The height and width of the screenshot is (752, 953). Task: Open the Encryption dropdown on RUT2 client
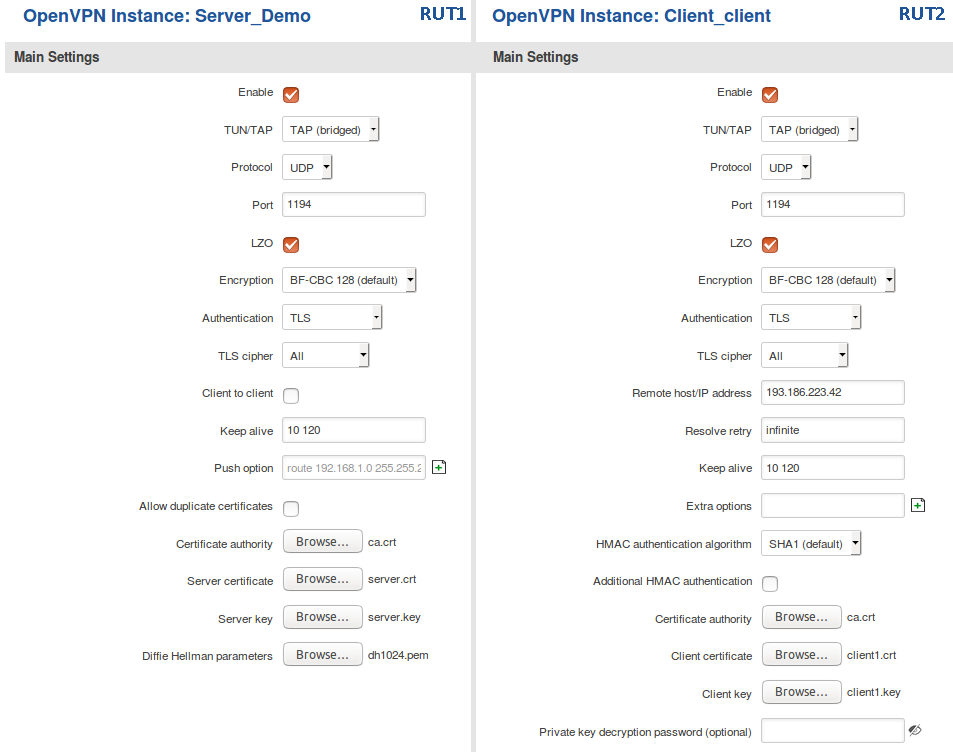pyautogui.click(x=828, y=280)
